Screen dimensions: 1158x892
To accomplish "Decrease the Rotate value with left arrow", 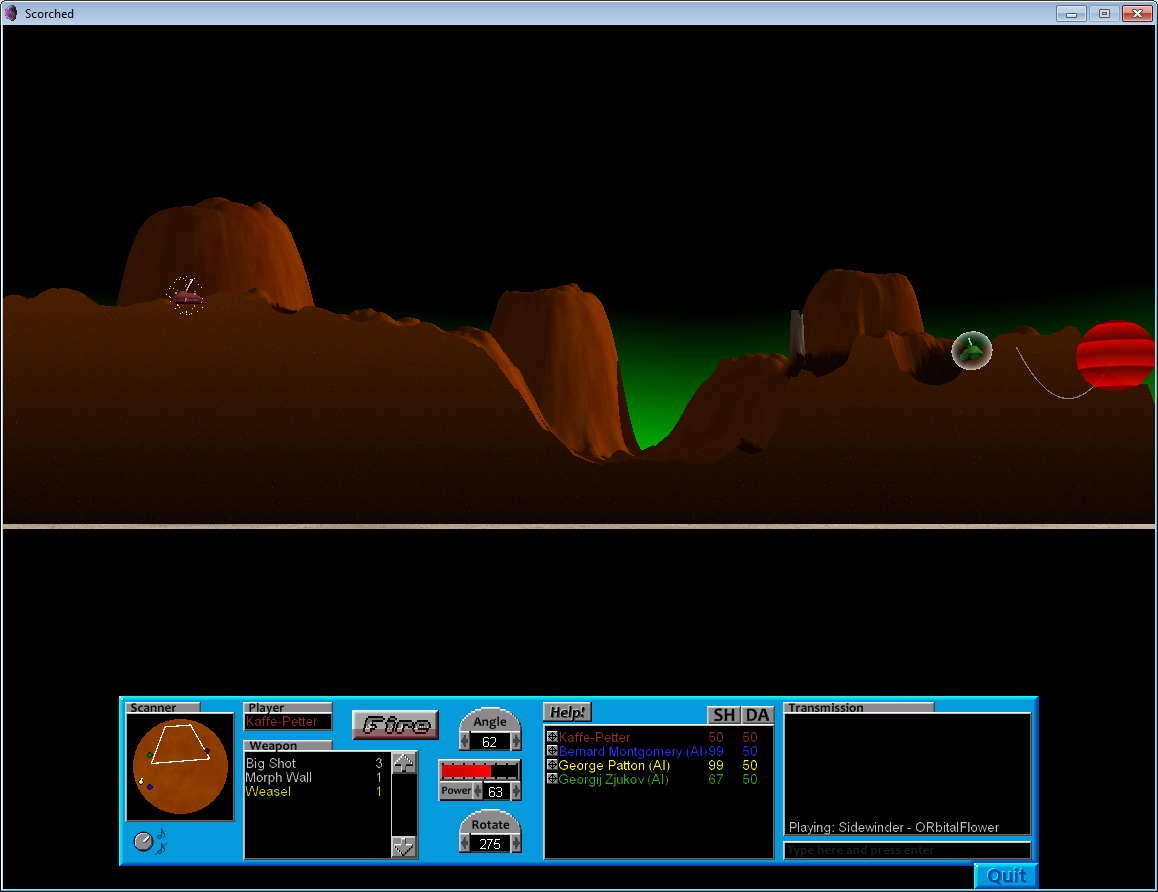I will pyautogui.click(x=465, y=843).
